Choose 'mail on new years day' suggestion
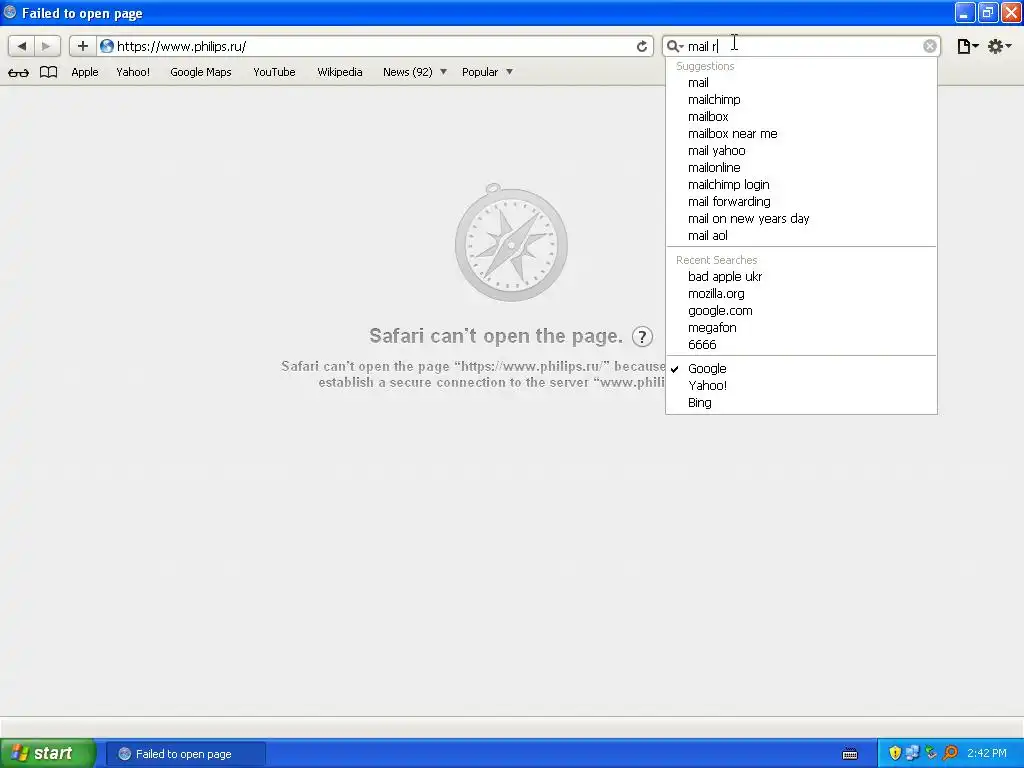This screenshot has height=768, width=1024. (801, 219)
